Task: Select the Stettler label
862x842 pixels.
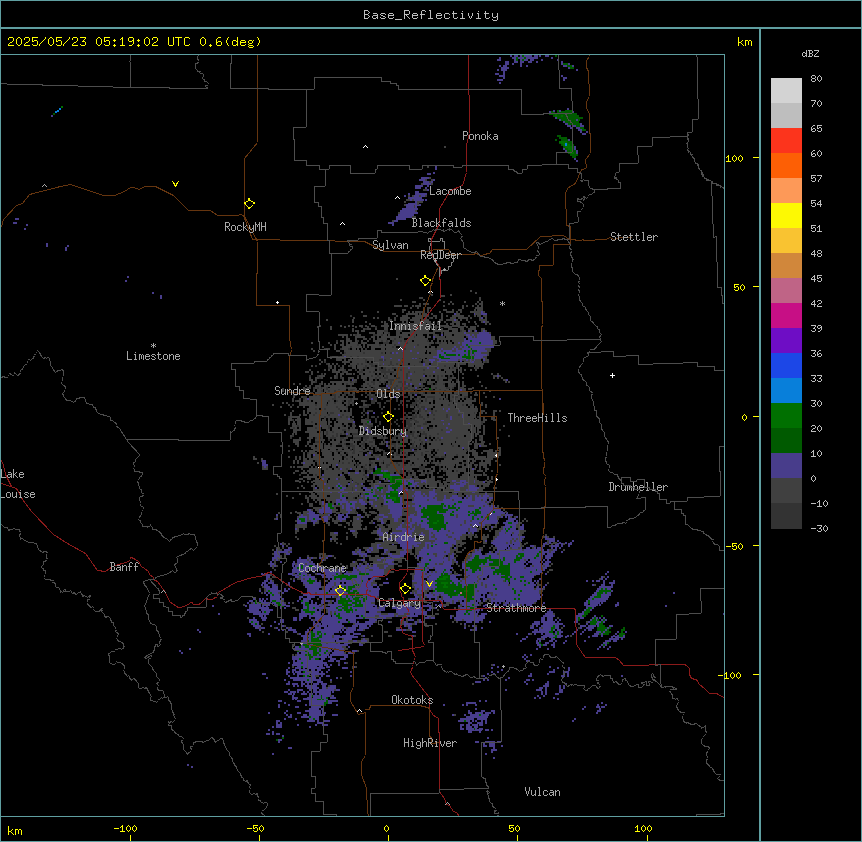Action: [634, 237]
